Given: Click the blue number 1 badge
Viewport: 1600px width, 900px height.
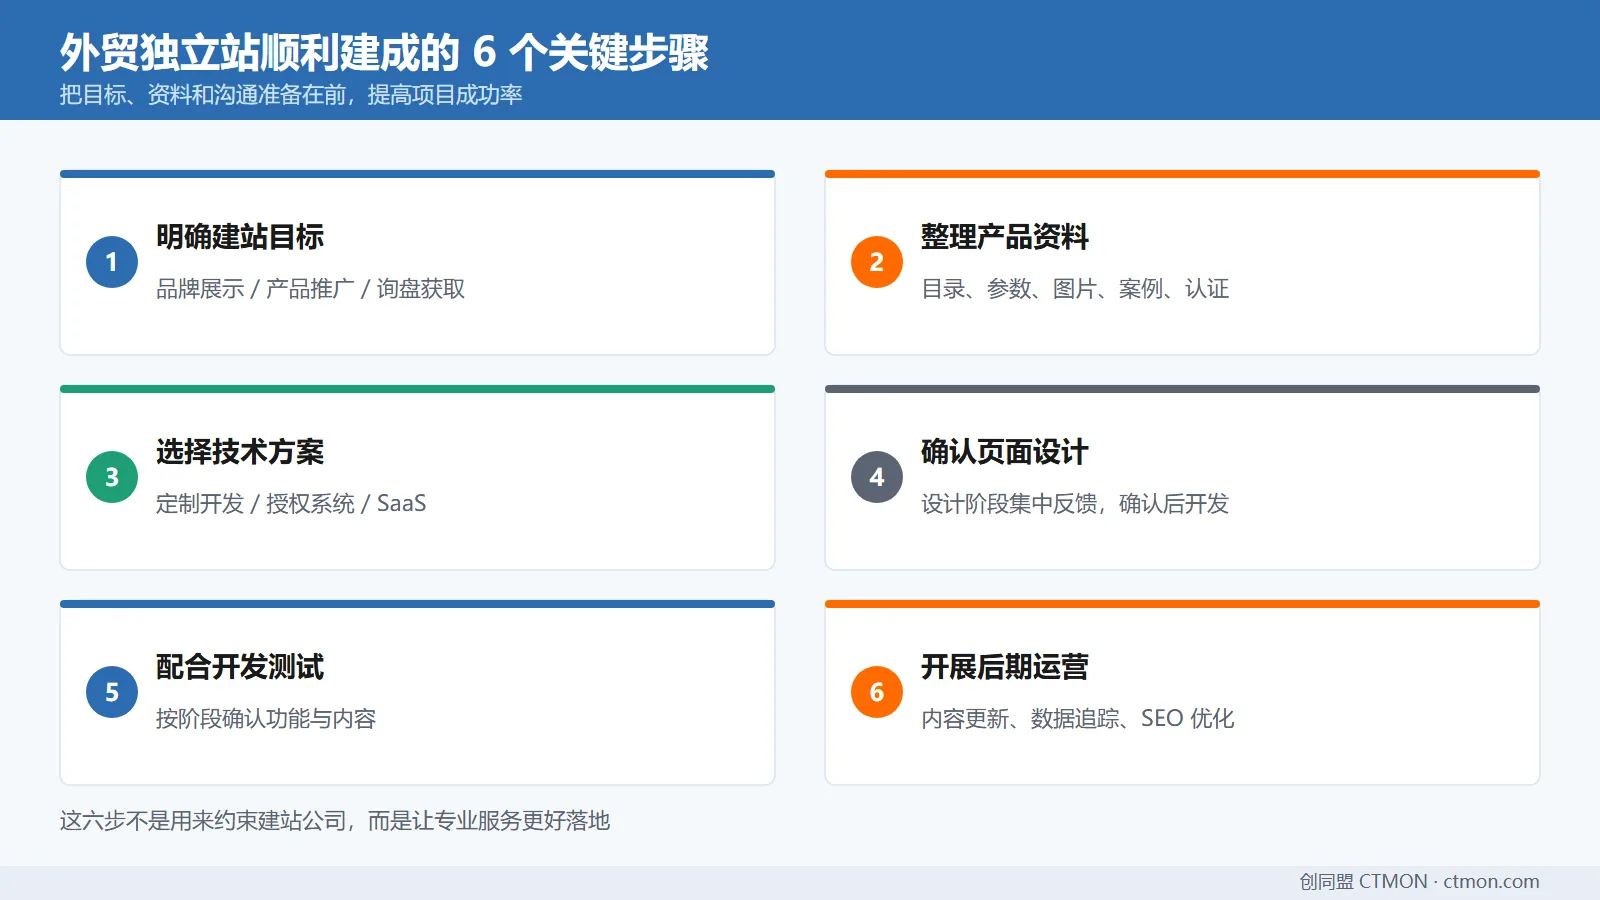Looking at the screenshot, I should pyautogui.click(x=112, y=262).
